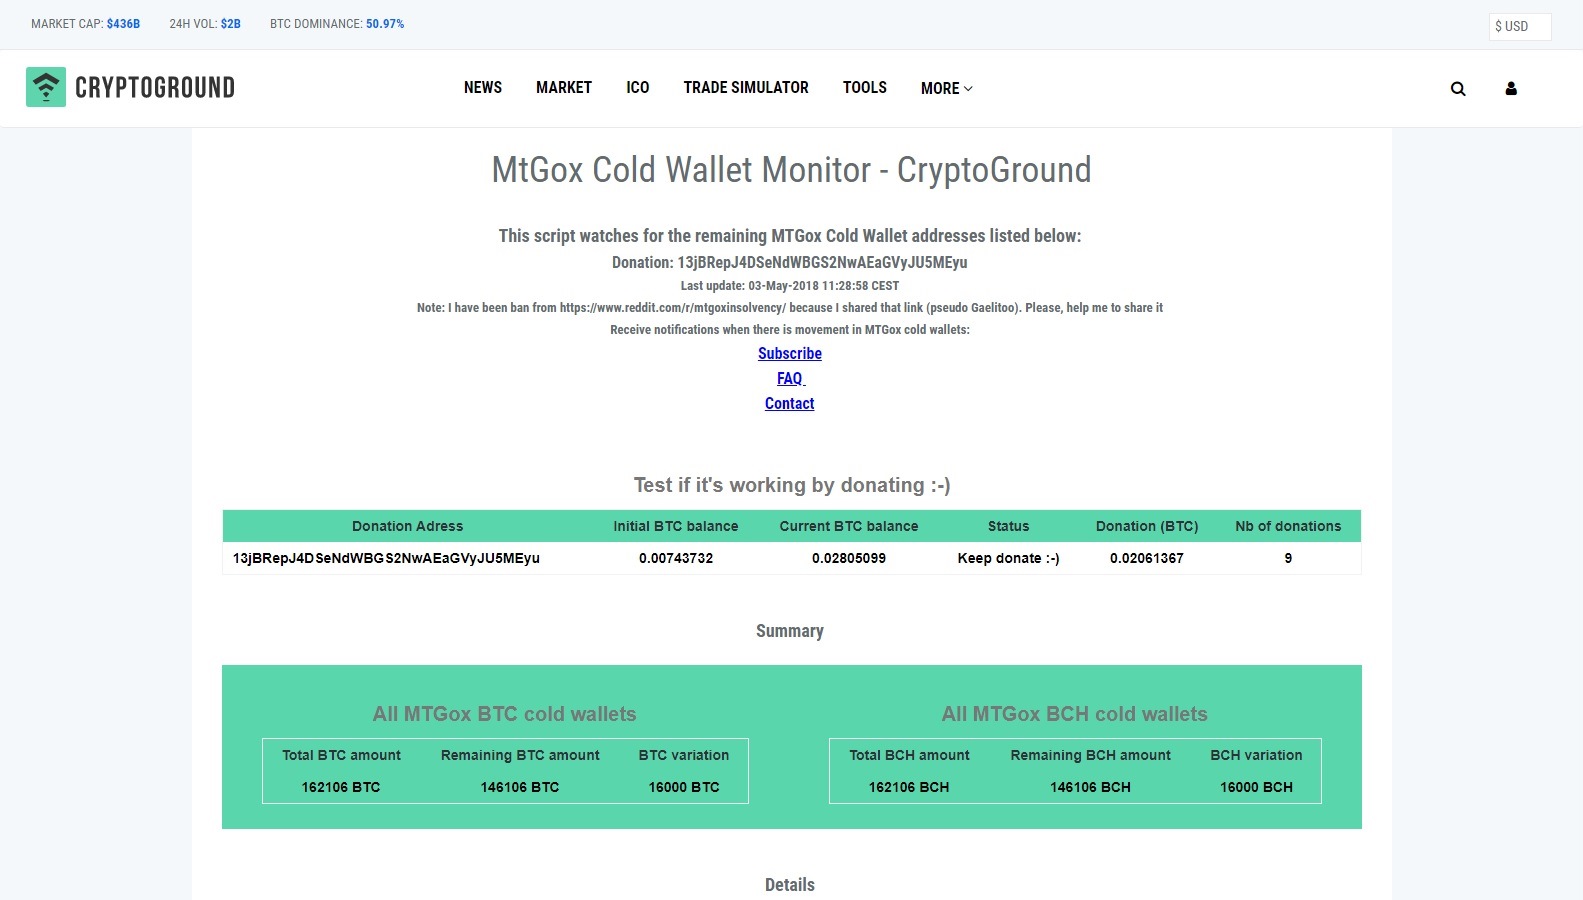Follow the Subscribe link
1583x900 pixels.
[790, 353]
